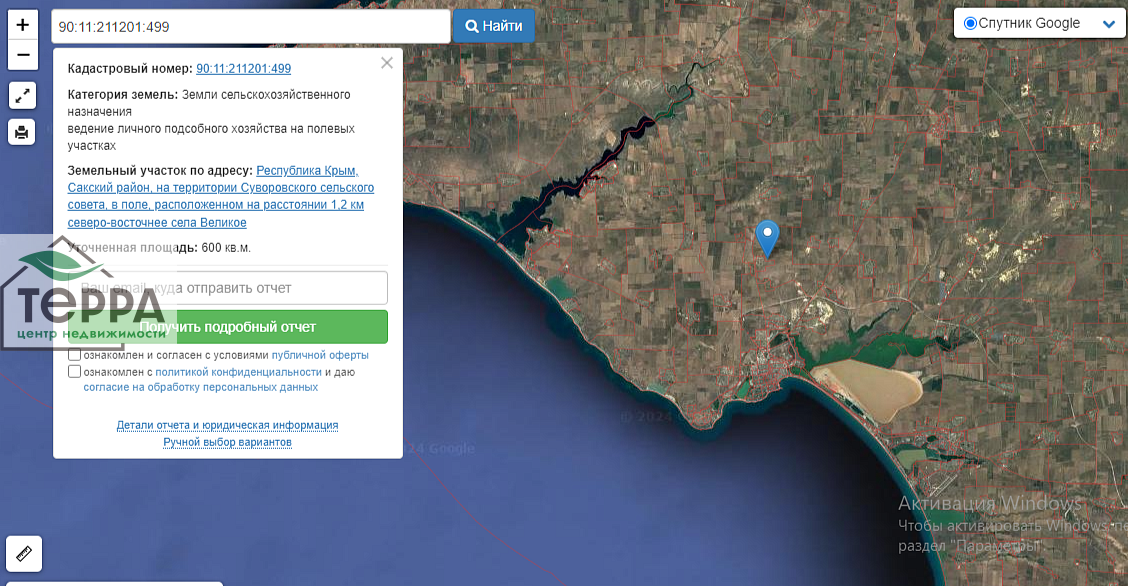
Task: Select the Спутник Google radio option
Action: pyautogui.click(x=970, y=23)
